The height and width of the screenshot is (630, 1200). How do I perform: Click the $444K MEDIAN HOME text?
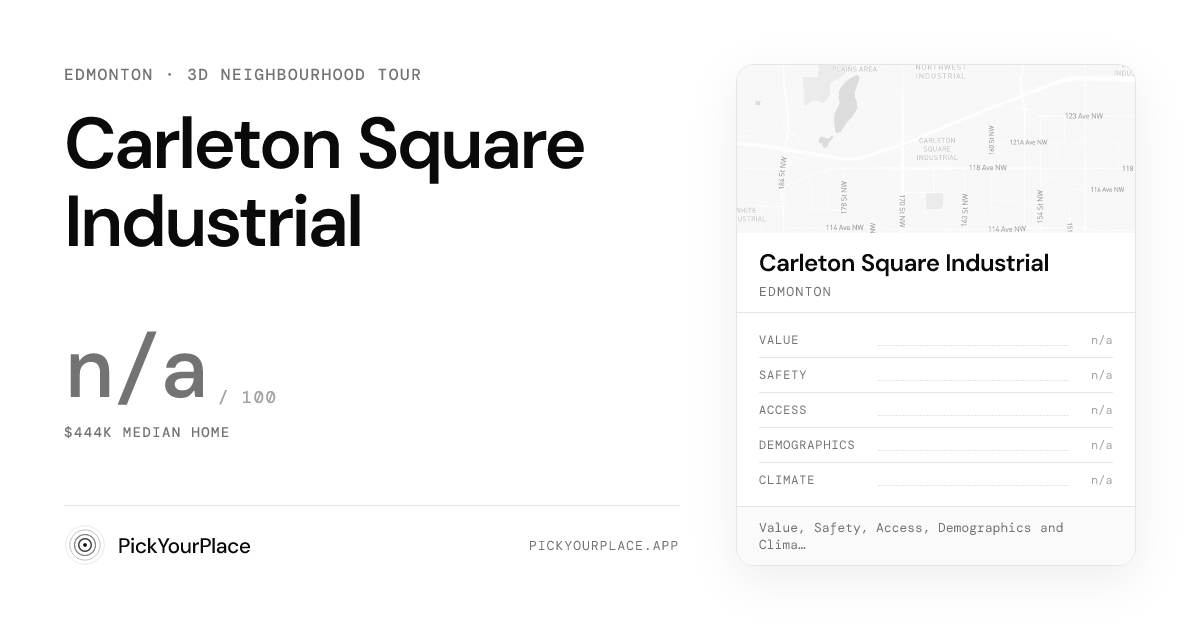point(147,432)
